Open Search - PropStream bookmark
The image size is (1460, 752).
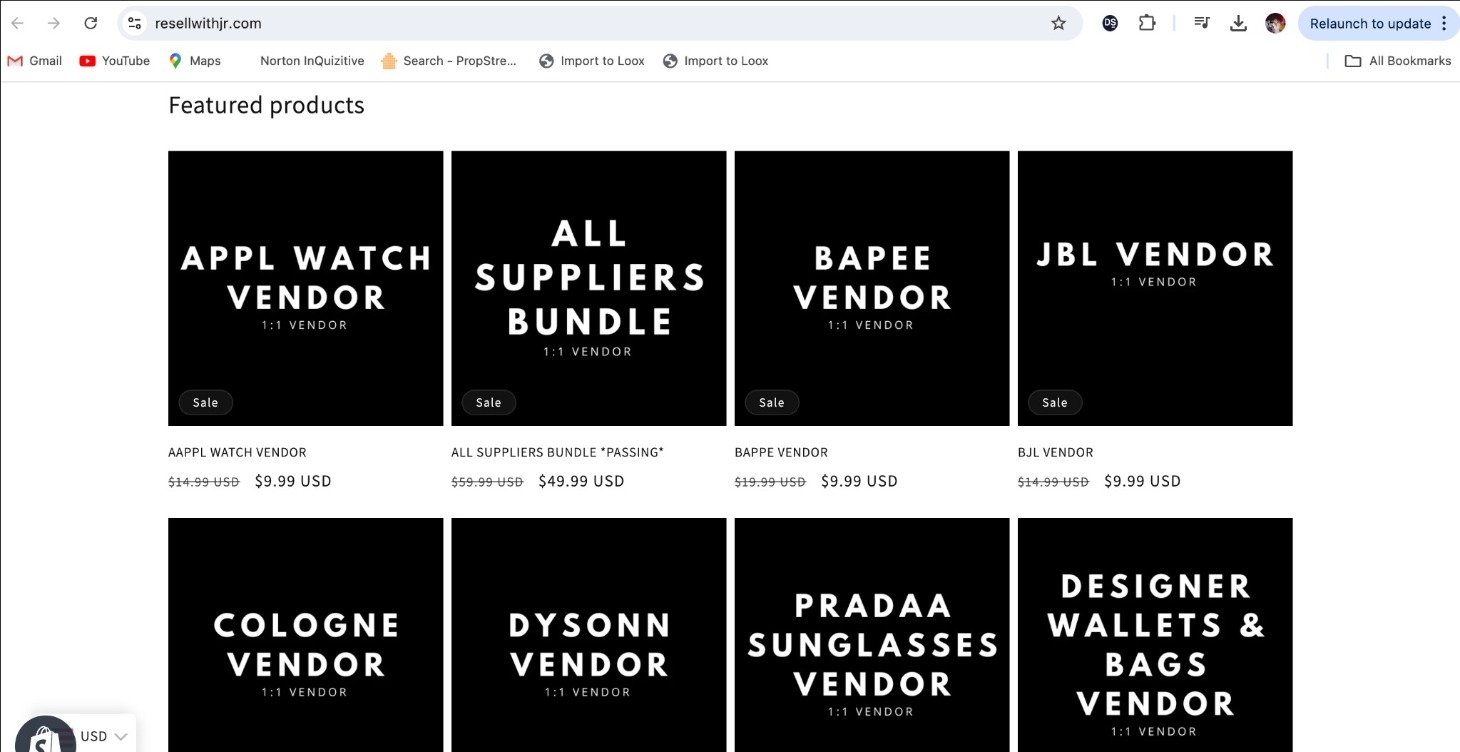click(x=449, y=61)
